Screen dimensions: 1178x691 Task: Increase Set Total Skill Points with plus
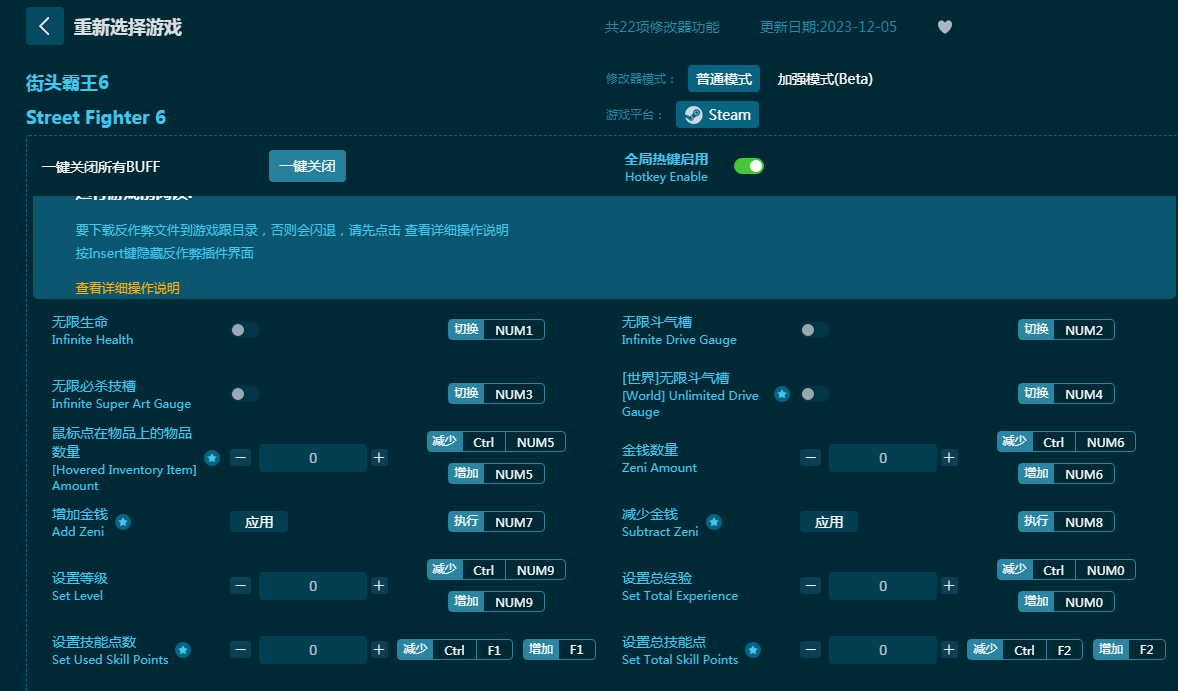(949, 650)
